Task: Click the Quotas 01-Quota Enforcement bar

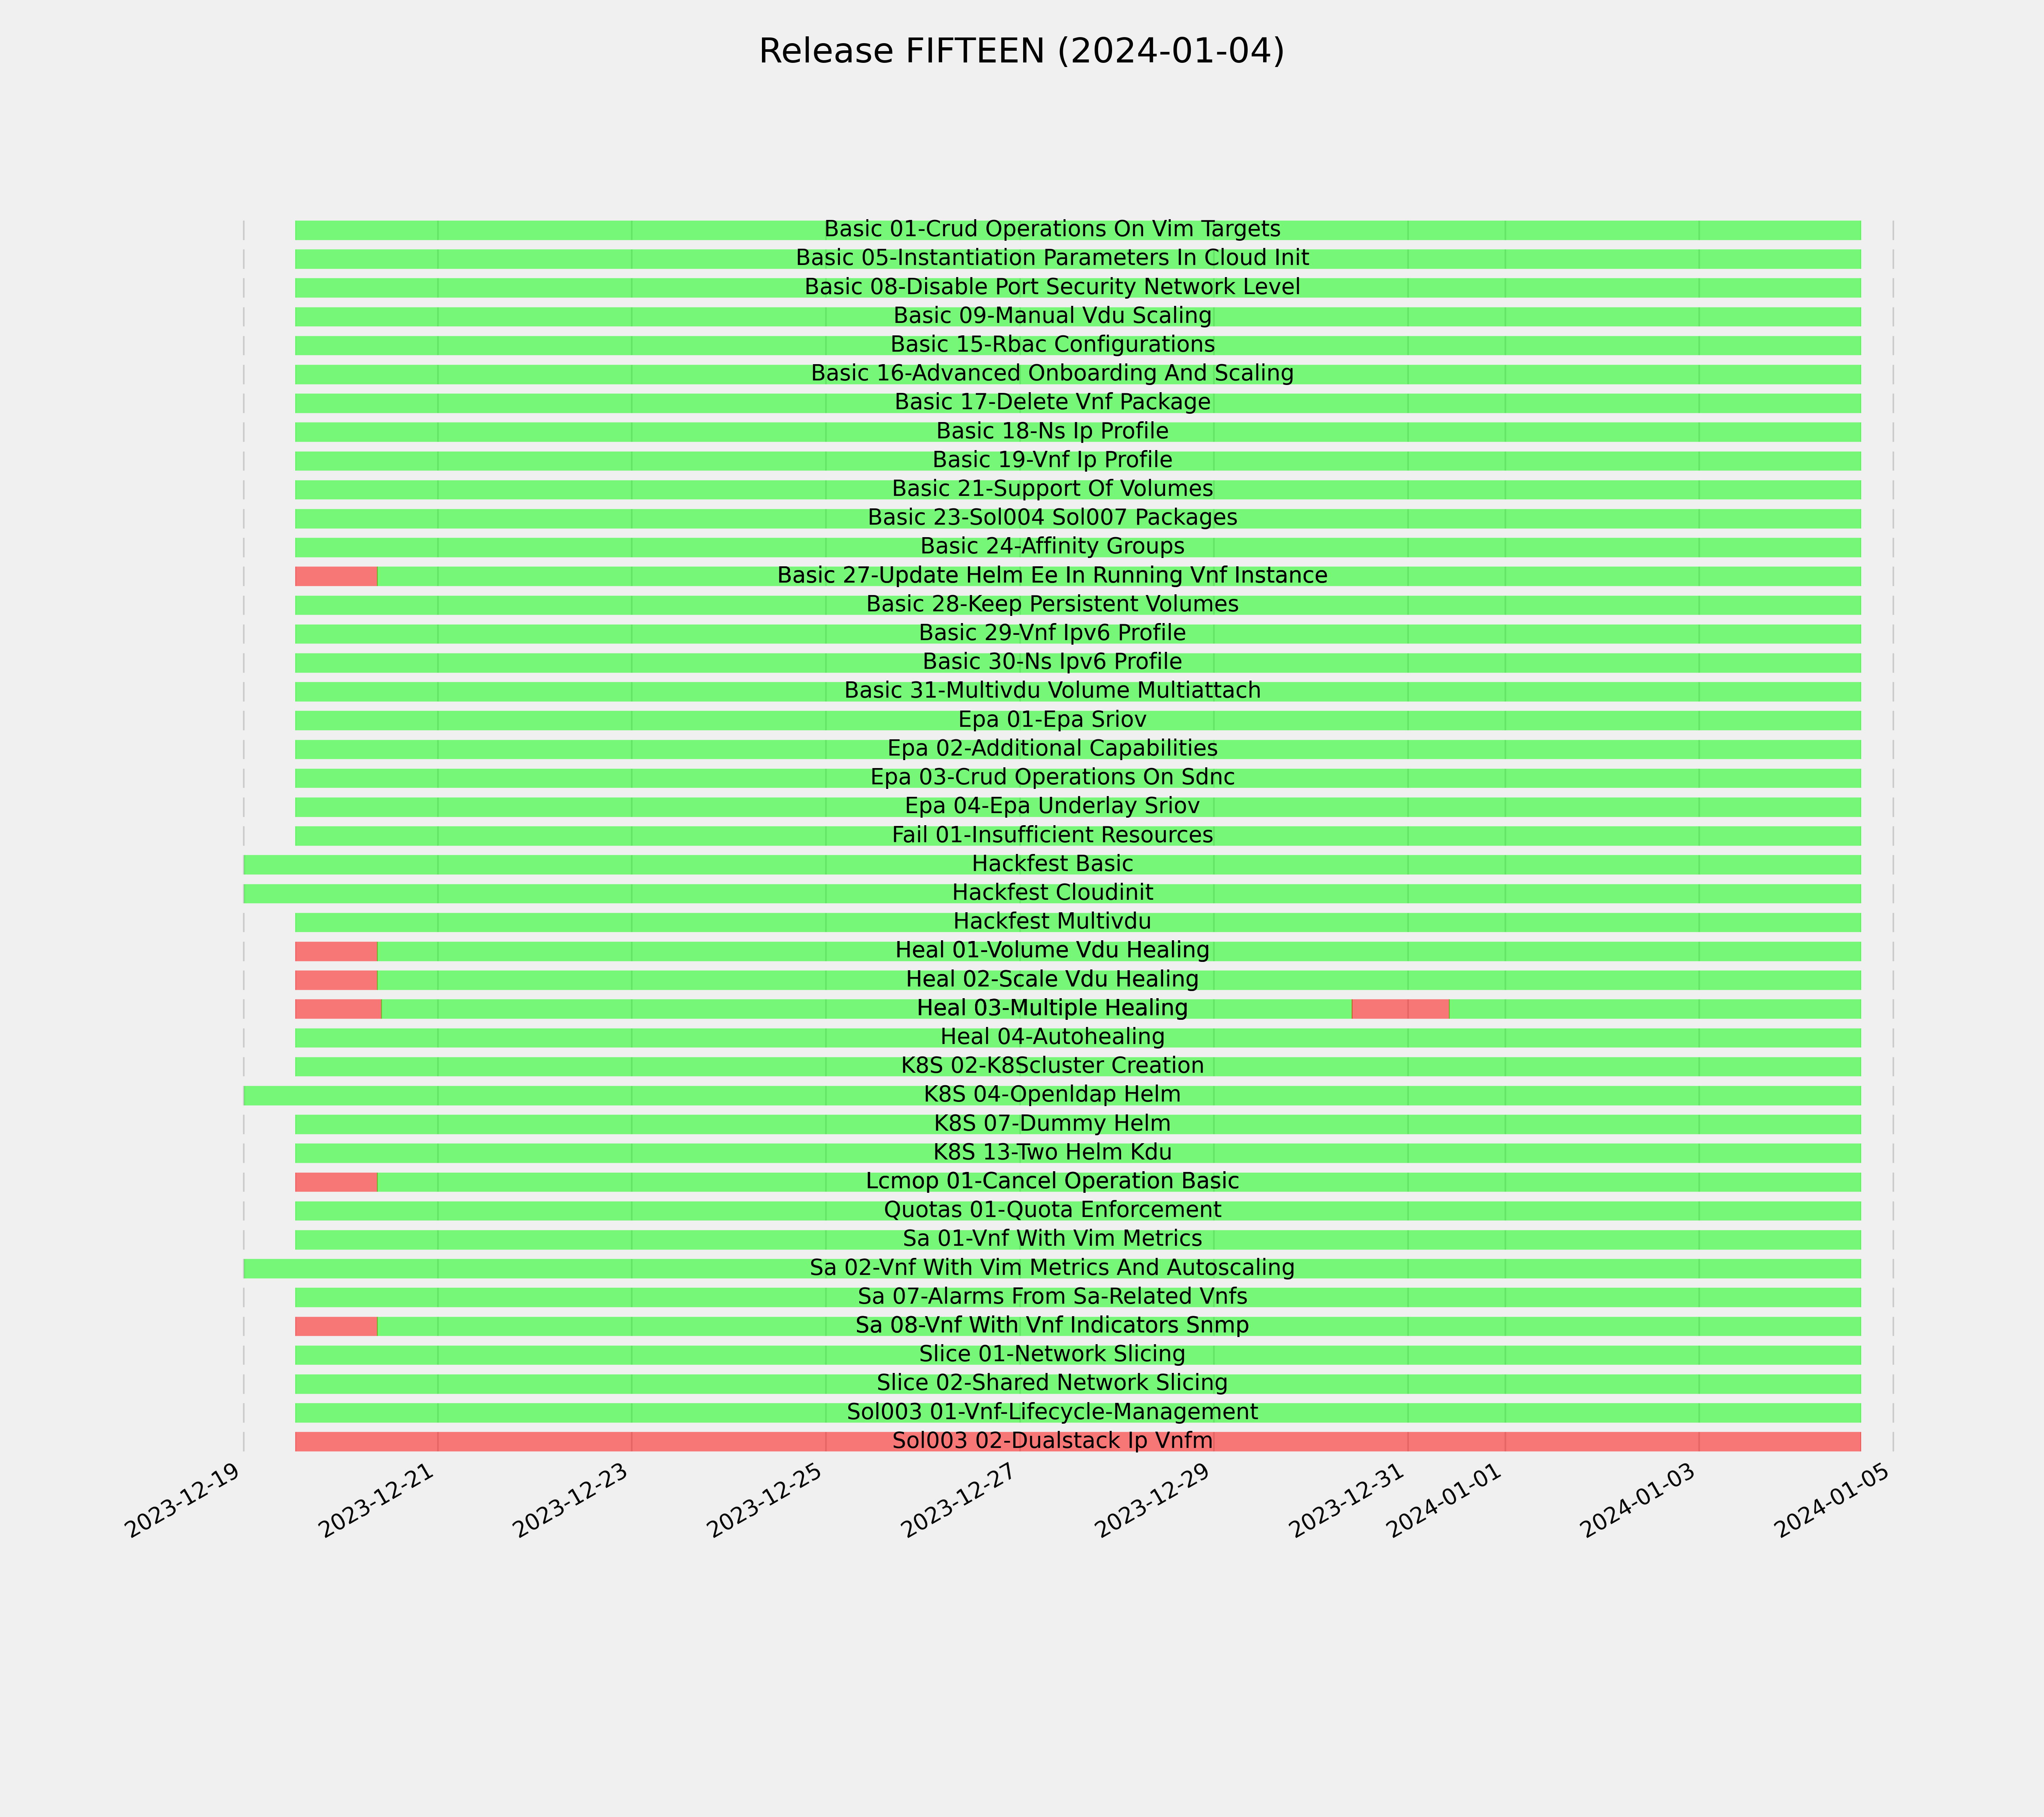Action: coord(1078,1210)
